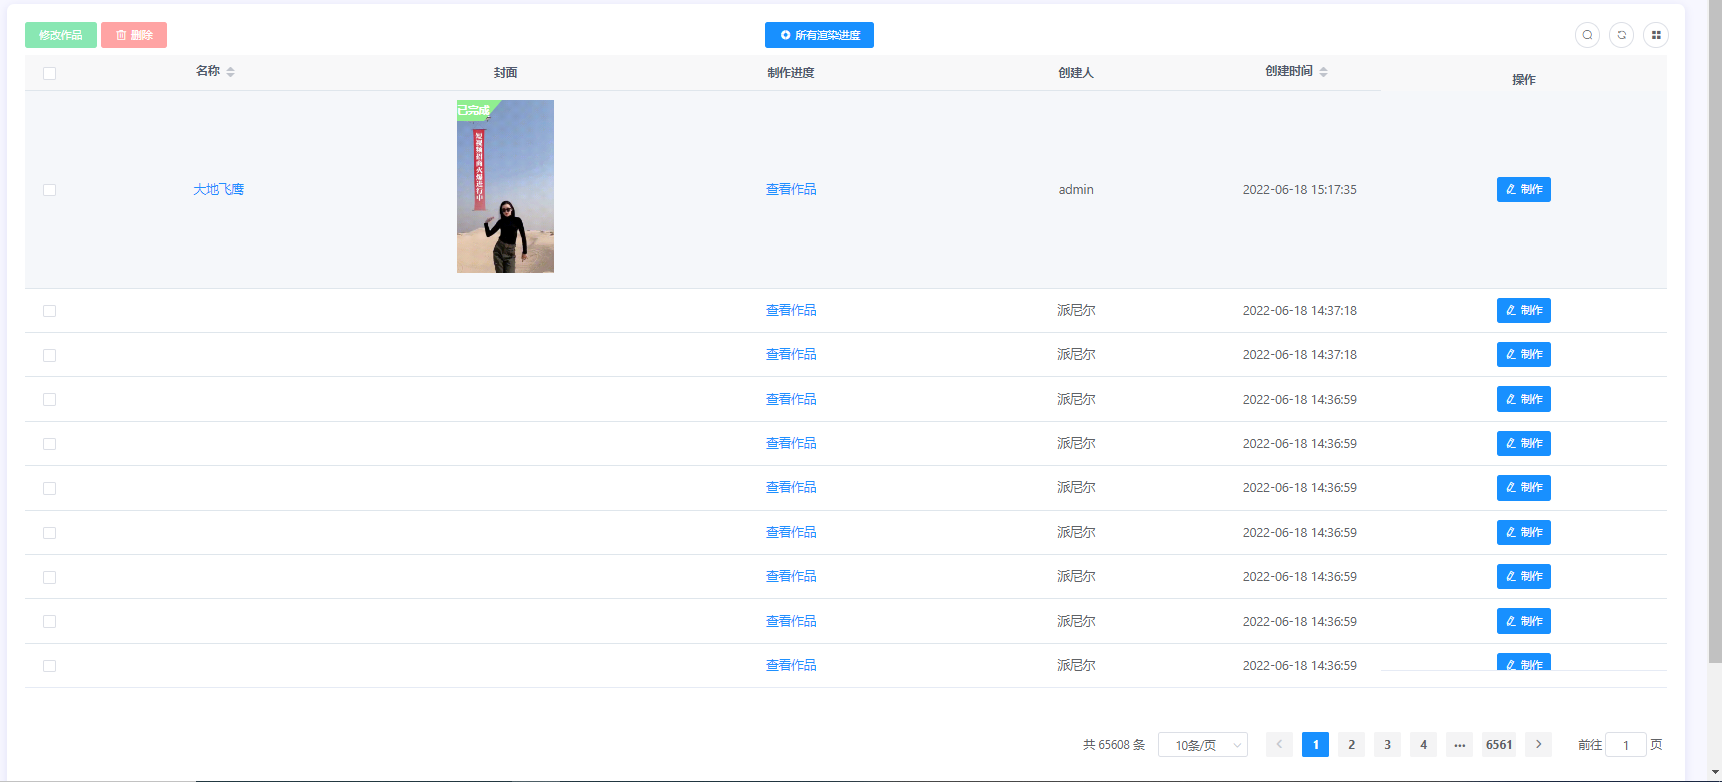Viewport: 1722px width, 782px height.
Task: Open the 大地飞鹰 name link
Action: click(x=218, y=190)
